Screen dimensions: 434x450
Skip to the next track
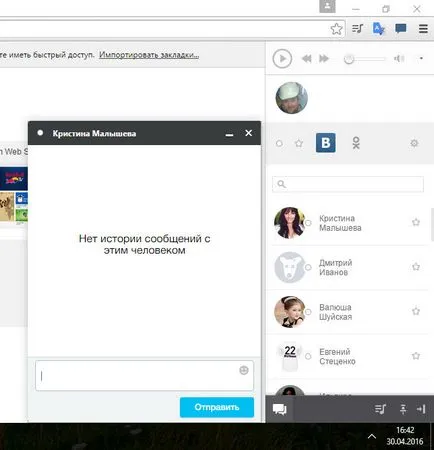click(324, 59)
